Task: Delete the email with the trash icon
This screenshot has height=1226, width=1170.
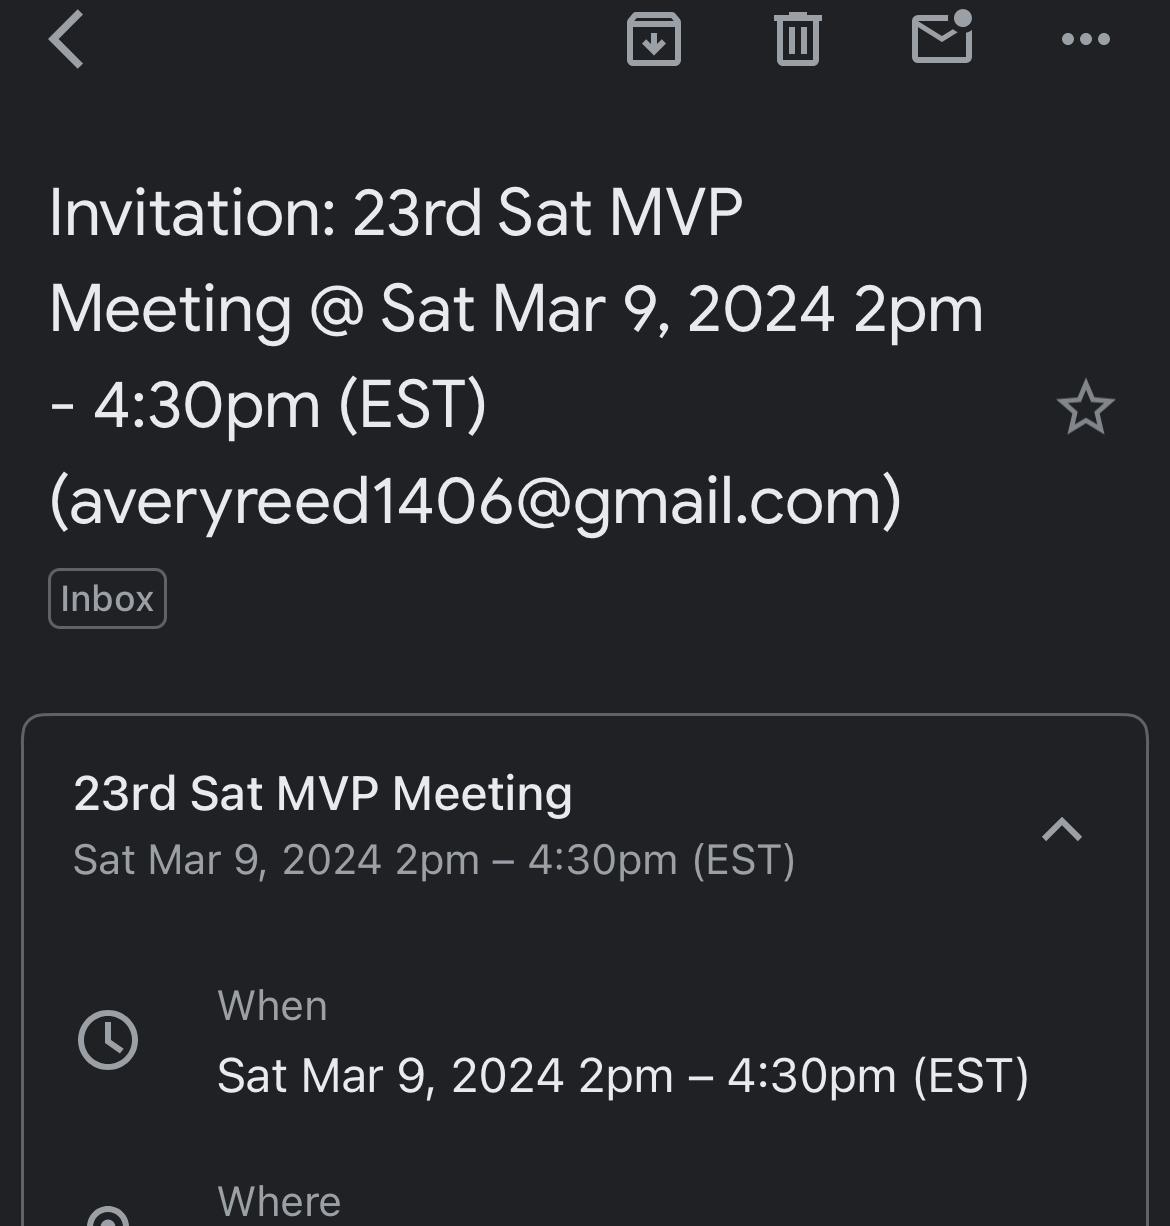Action: pyautogui.click(x=797, y=40)
